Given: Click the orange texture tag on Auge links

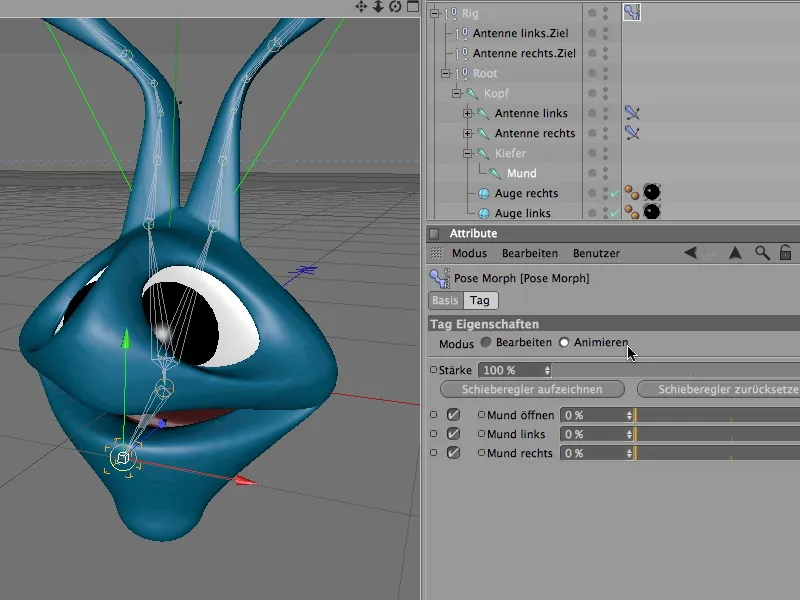Looking at the screenshot, I should click(x=632, y=212).
